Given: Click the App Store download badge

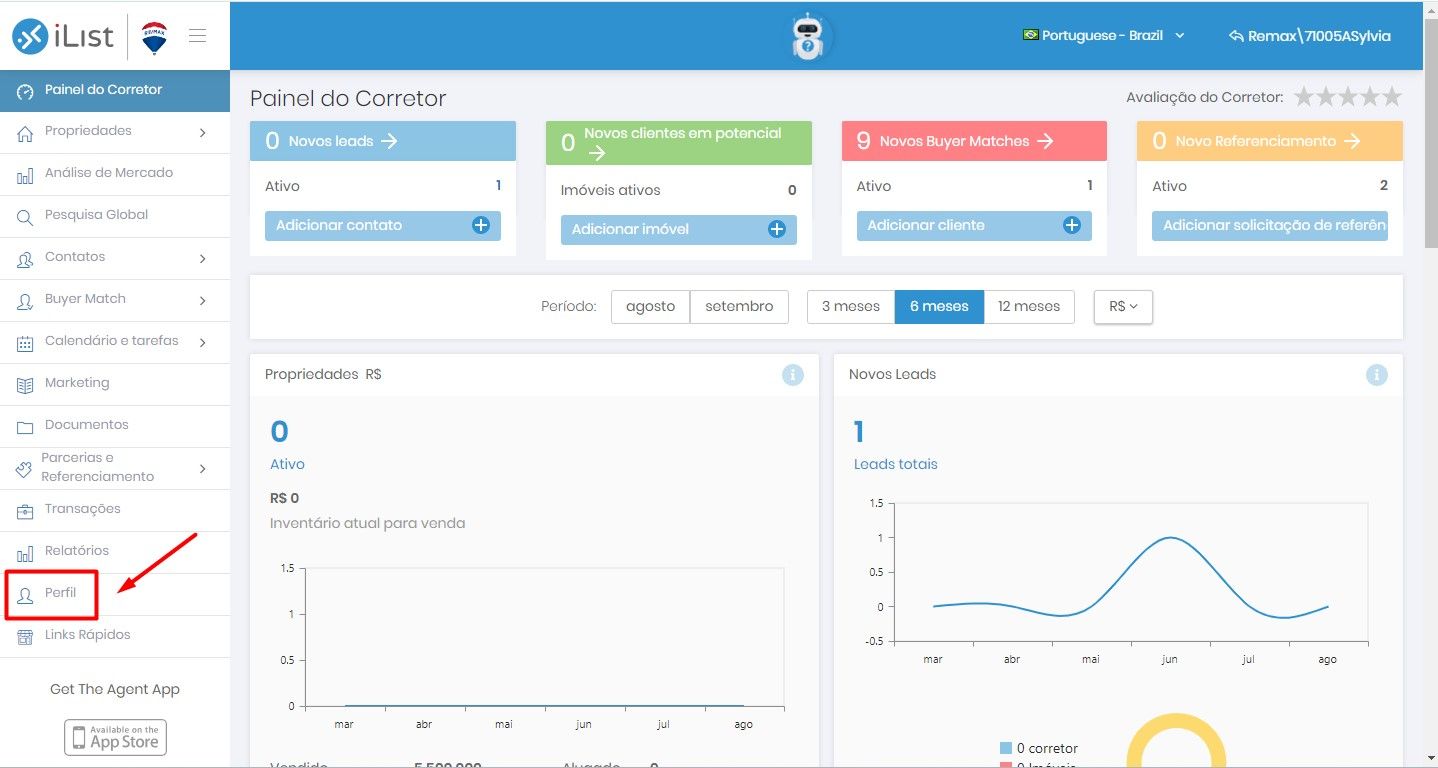Looking at the screenshot, I should tap(115, 737).
